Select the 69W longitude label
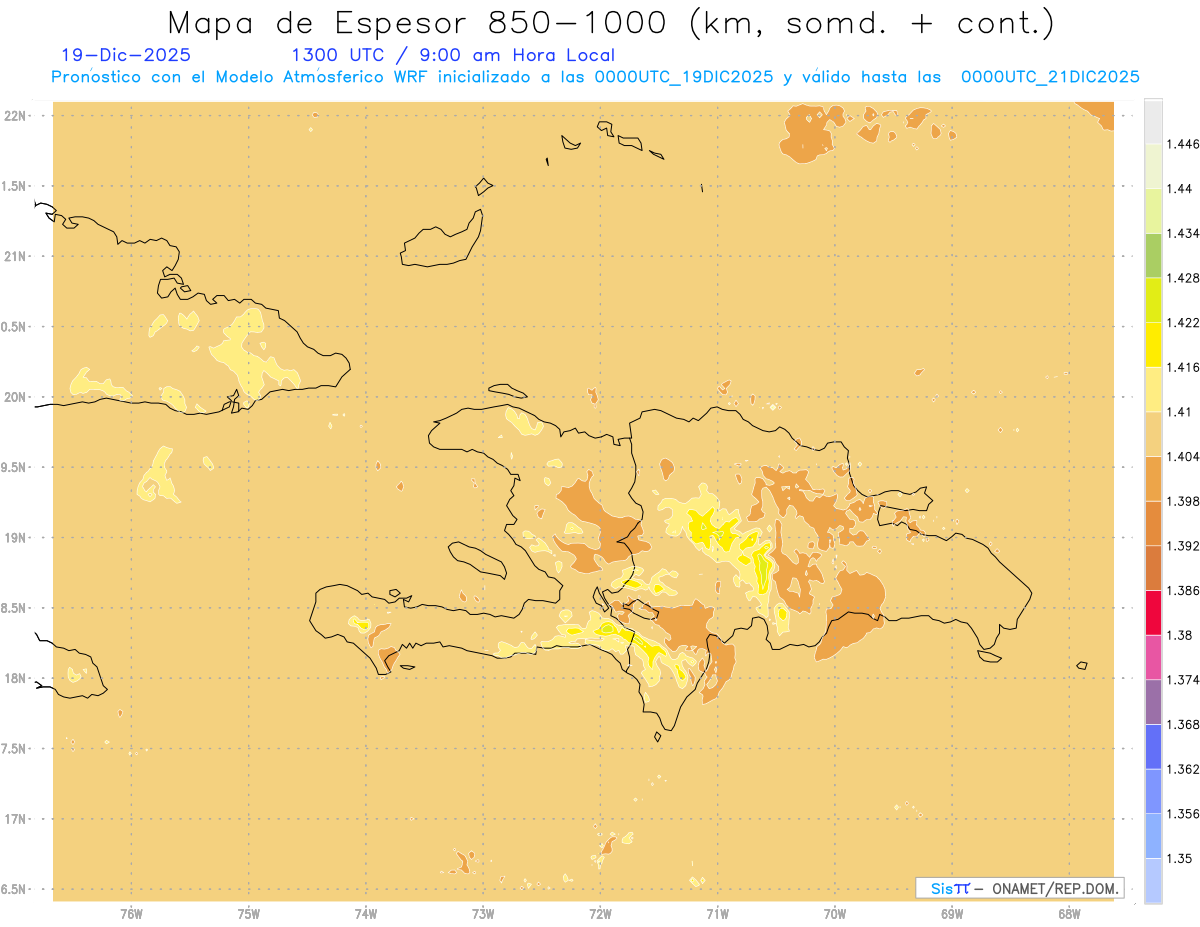 [x=952, y=914]
